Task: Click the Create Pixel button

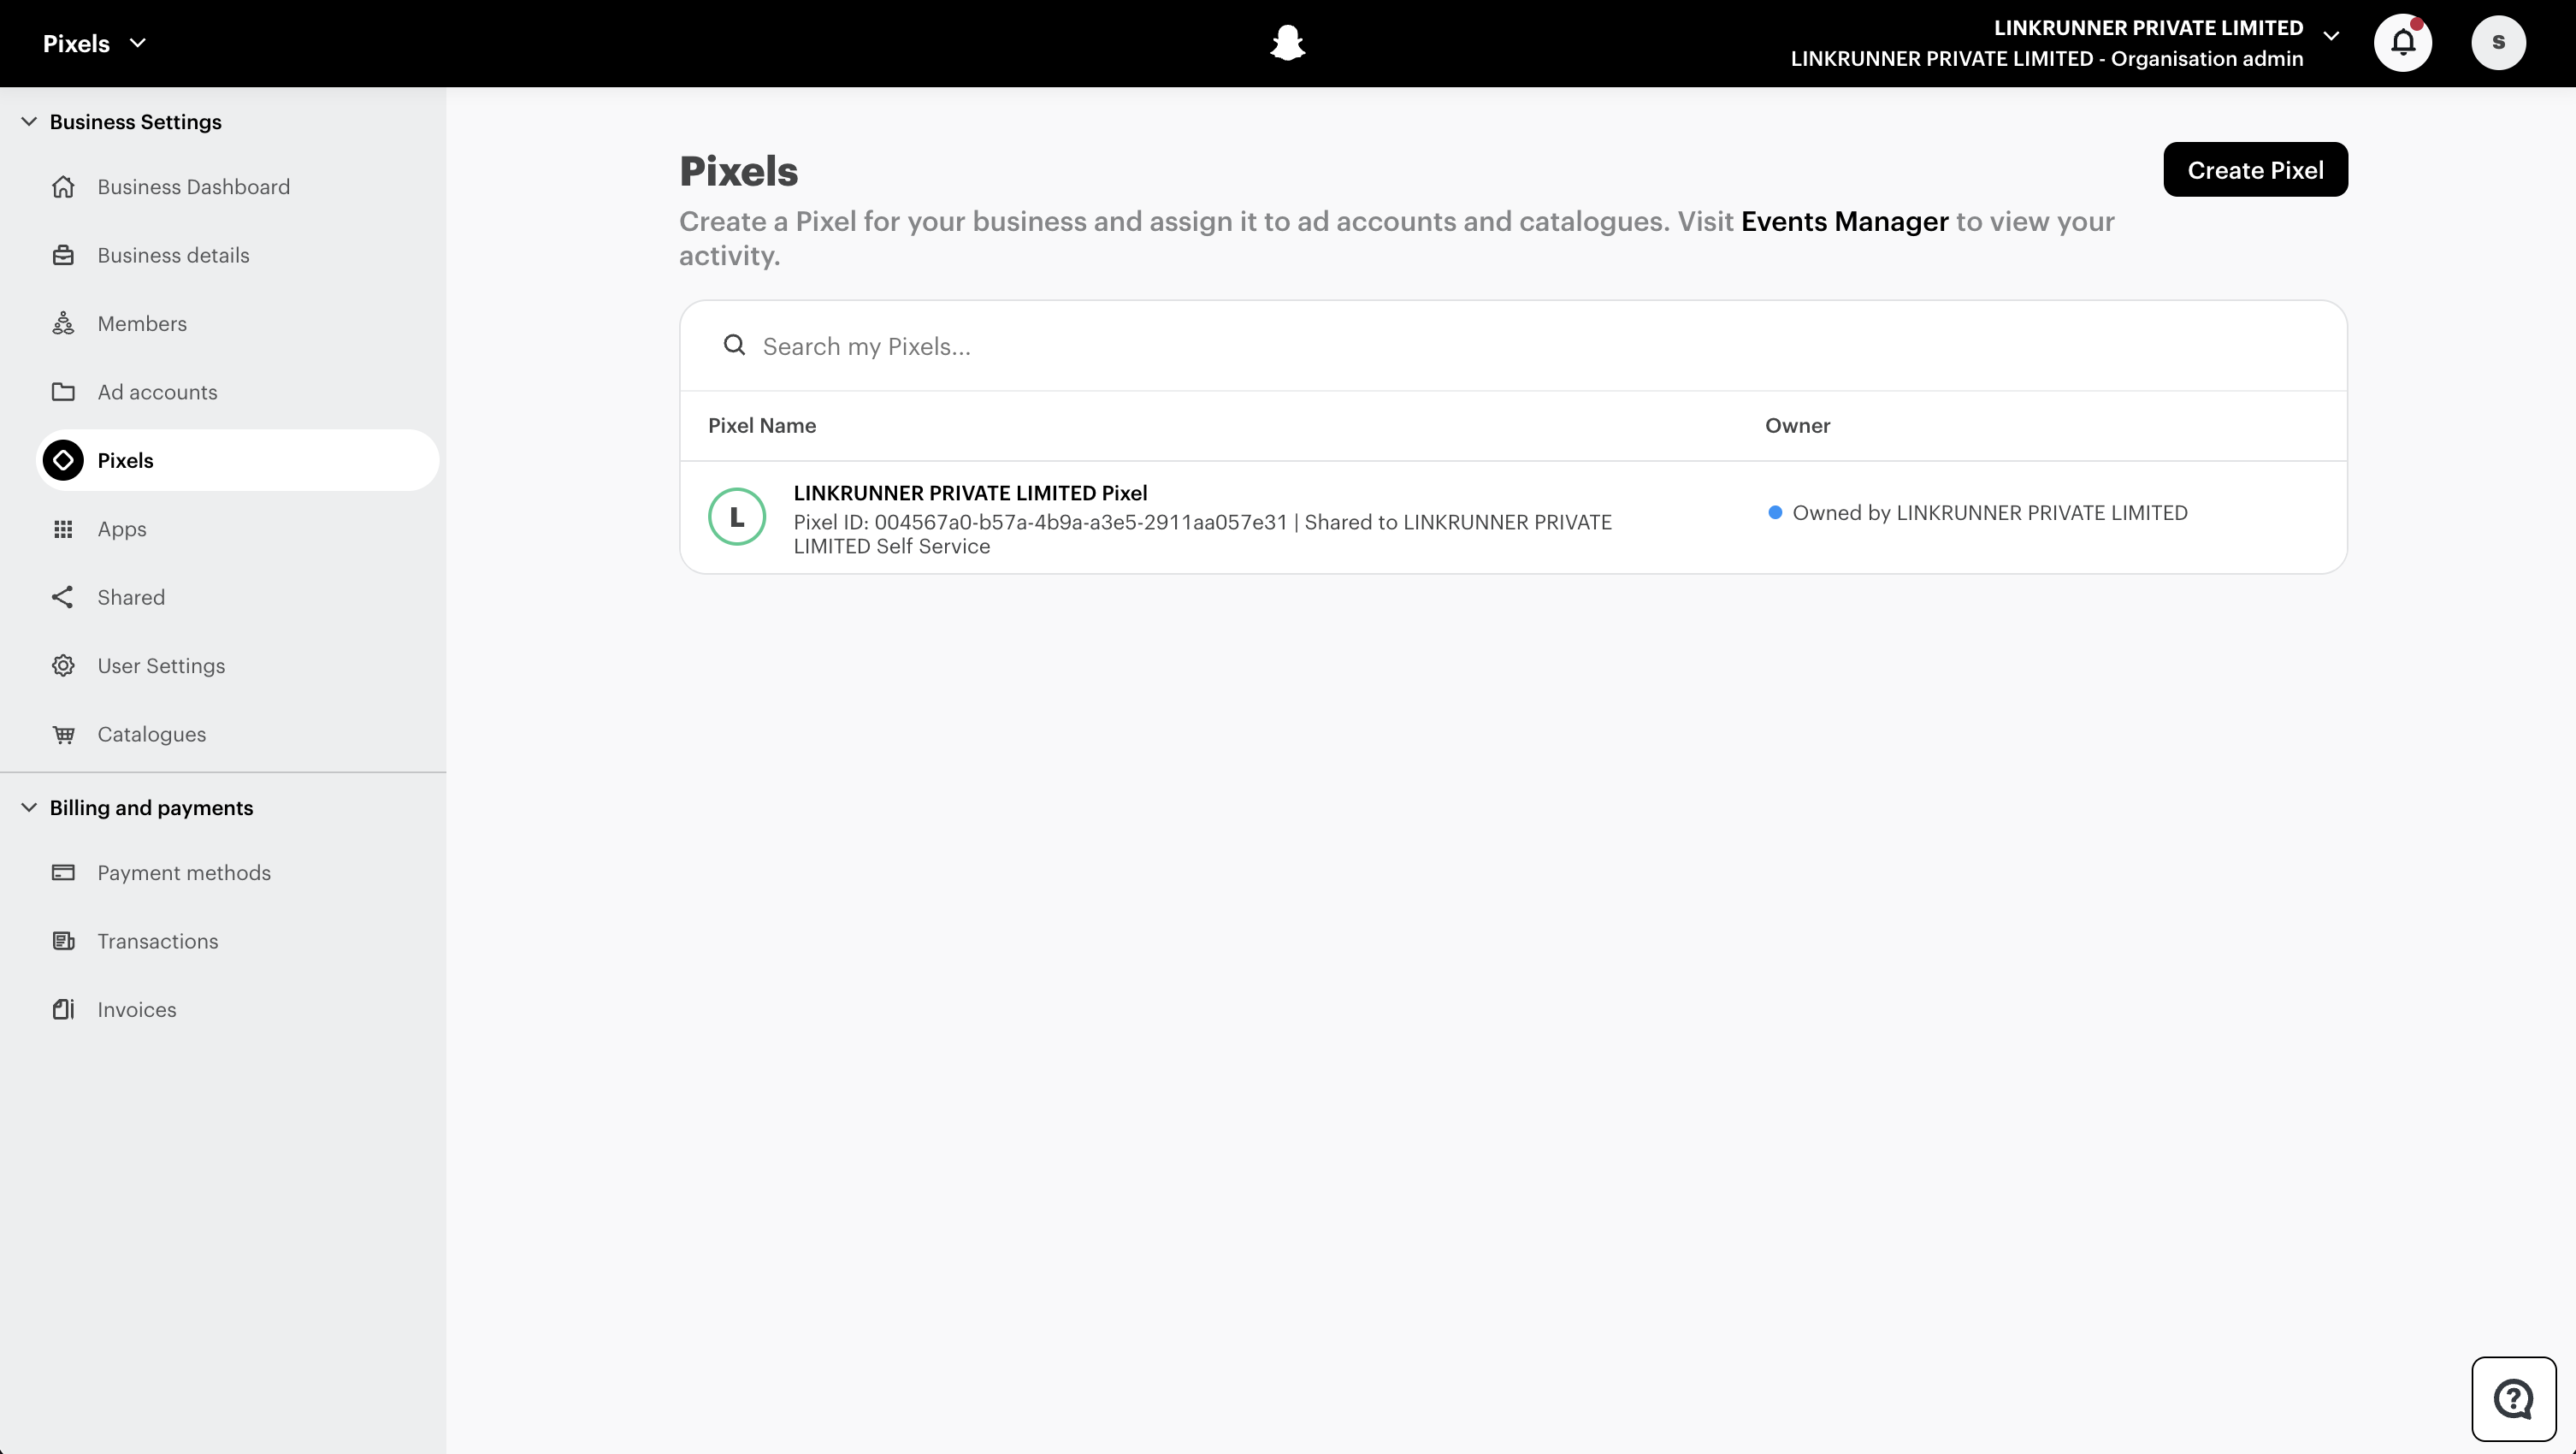Action: click(x=2255, y=169)
